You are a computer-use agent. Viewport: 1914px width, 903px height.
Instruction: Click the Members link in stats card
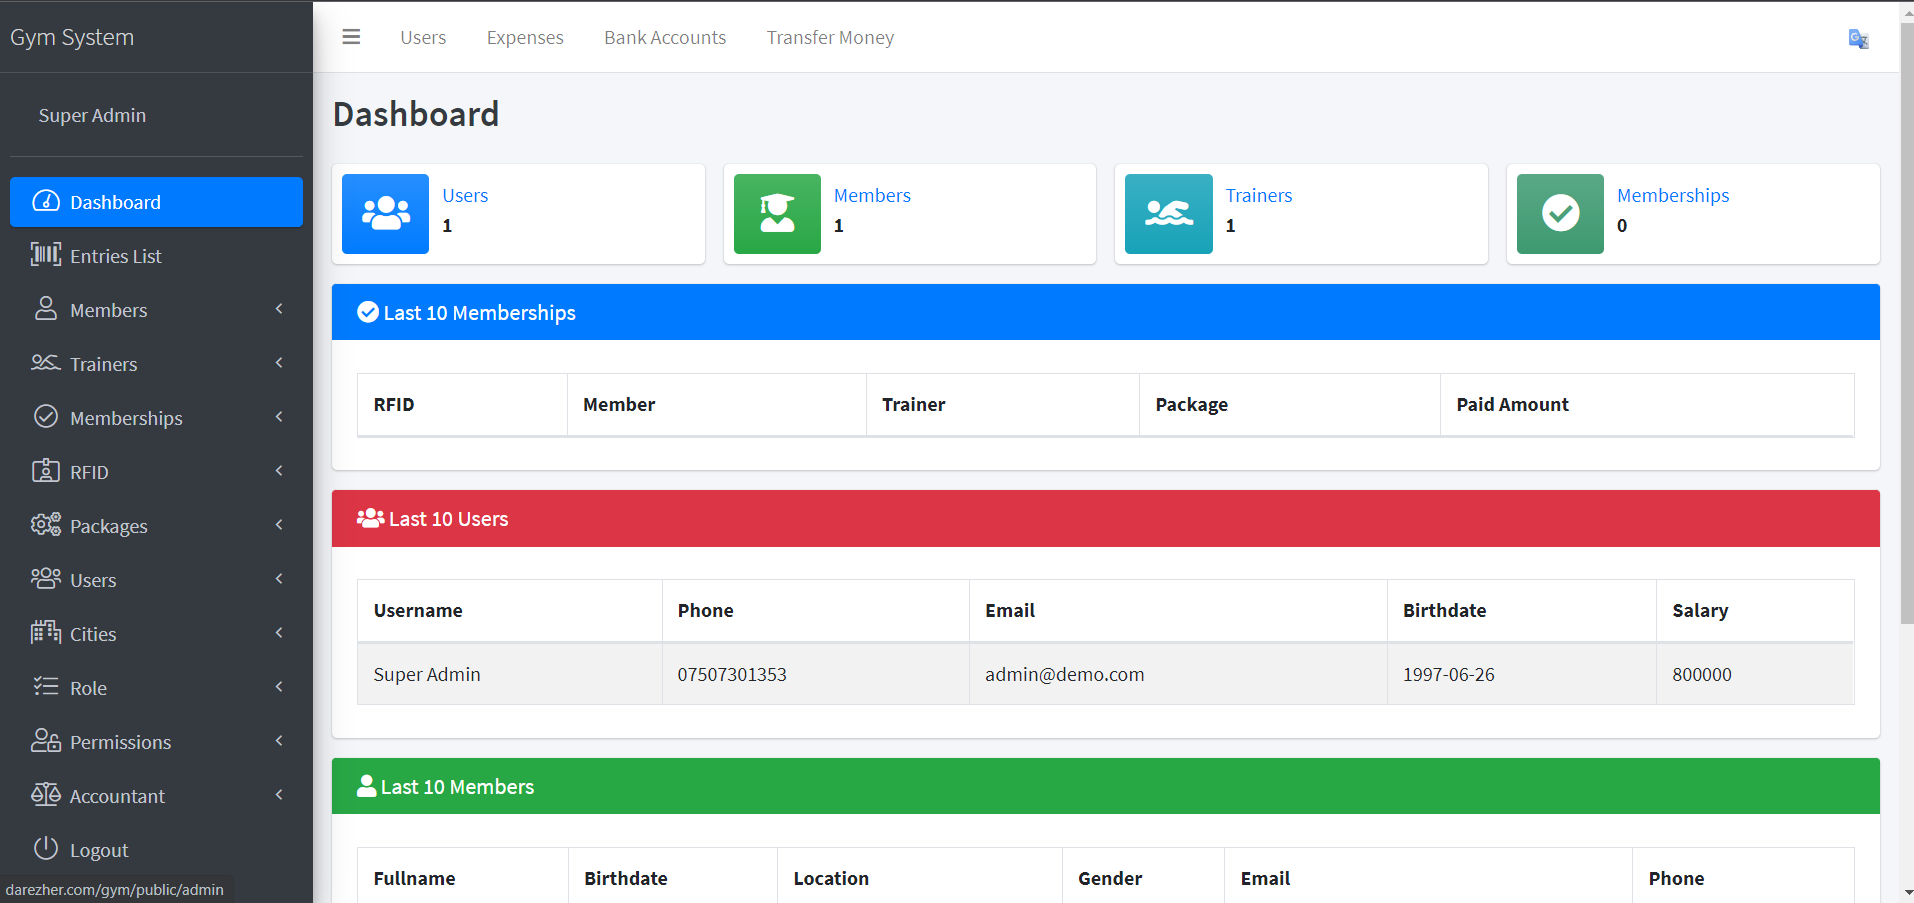pos(872,195)
